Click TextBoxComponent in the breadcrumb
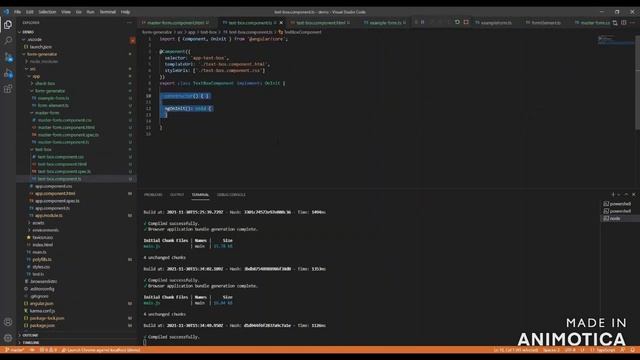The width and height of the screenshot is (640, 360). [x=302, y=32]
